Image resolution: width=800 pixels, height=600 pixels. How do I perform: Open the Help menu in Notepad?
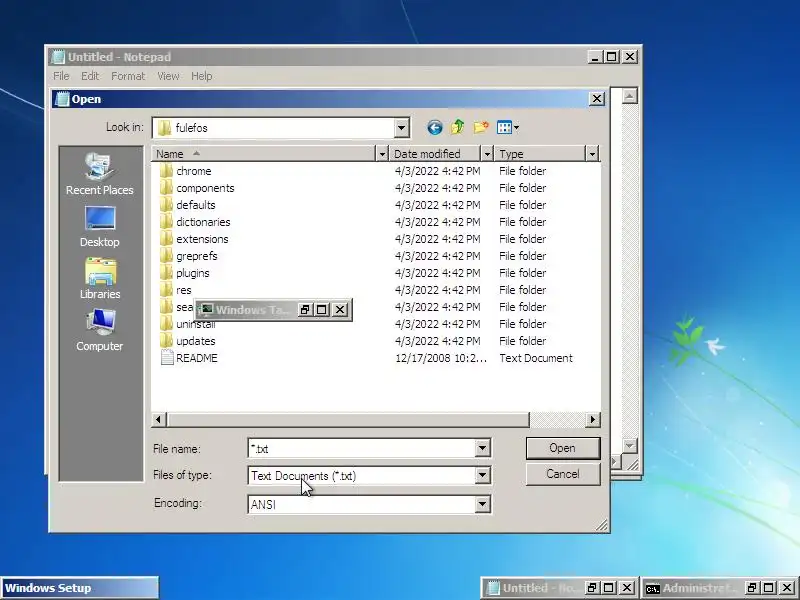point(202,76)
